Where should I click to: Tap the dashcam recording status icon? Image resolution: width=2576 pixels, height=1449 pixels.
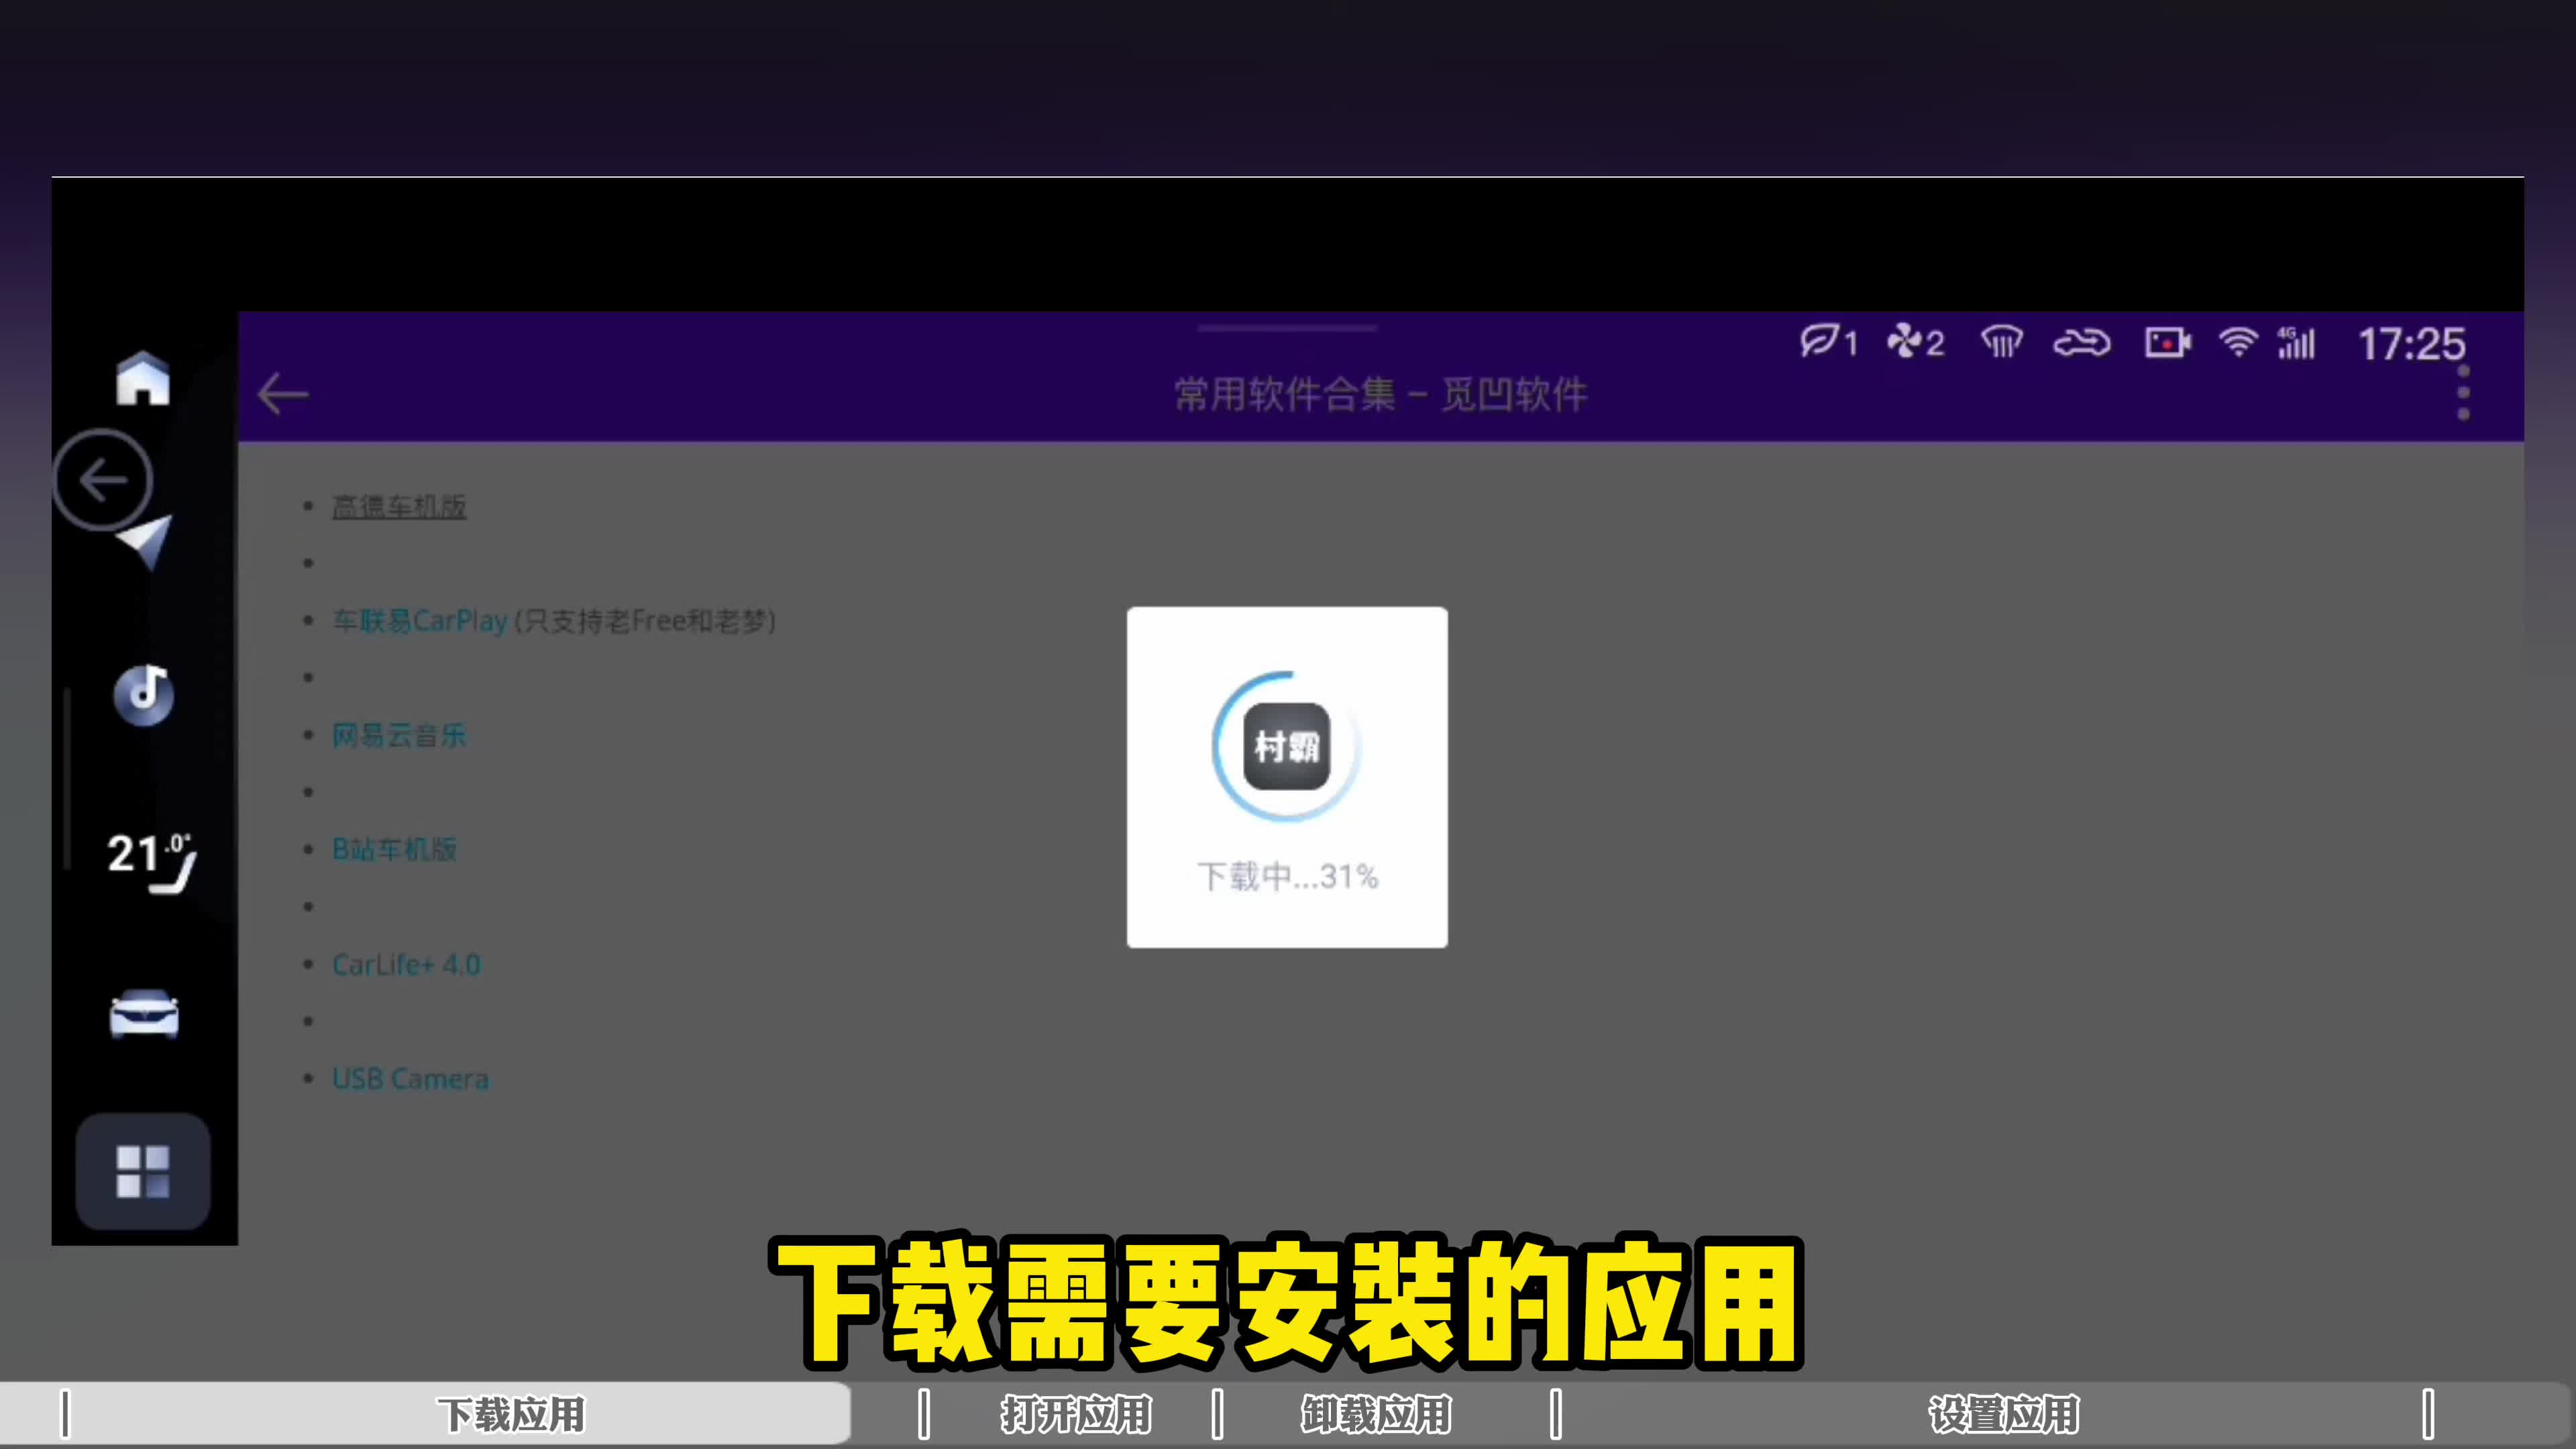(2167, 343)
